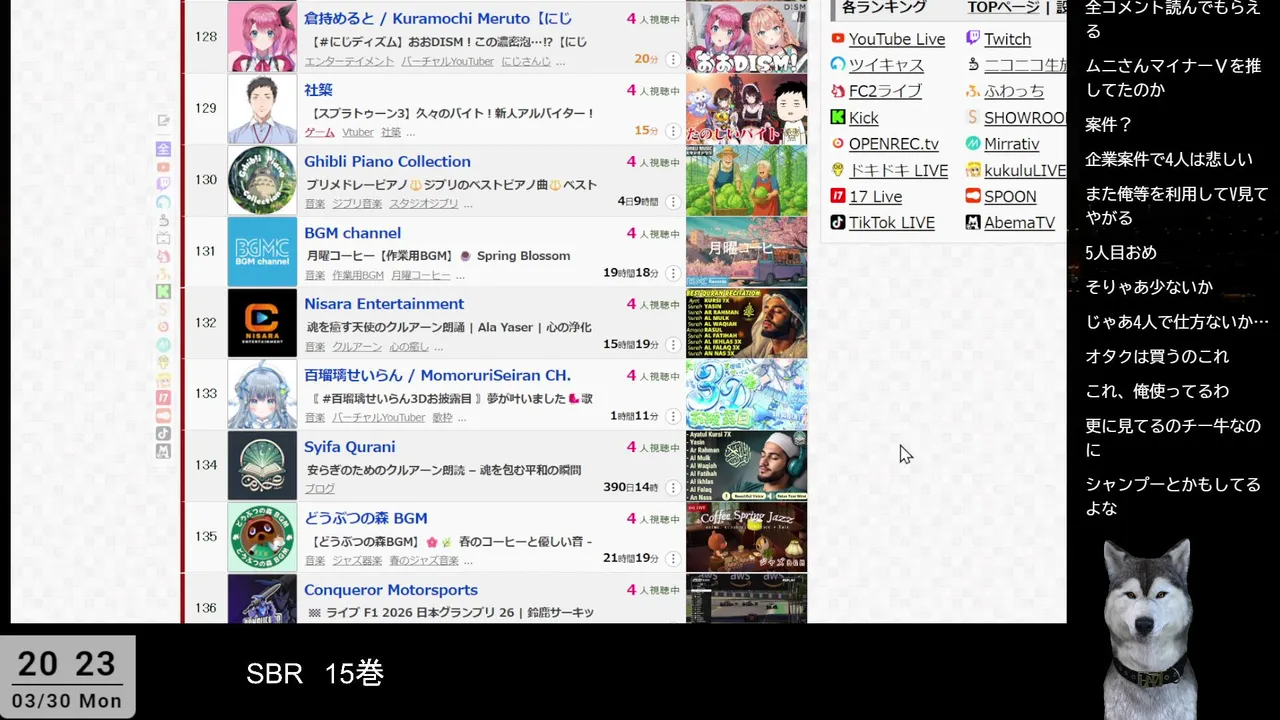This screenshot has height=720, width=1280.
Task: Click the 作業用BGM tag under BGM channel
Action: pos(358,275)
